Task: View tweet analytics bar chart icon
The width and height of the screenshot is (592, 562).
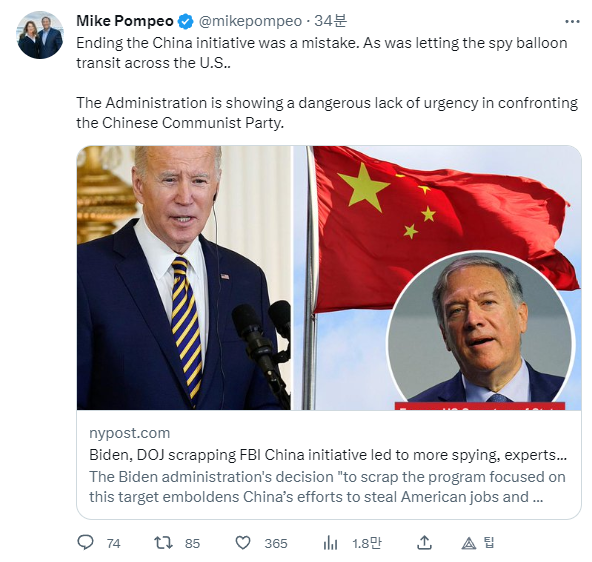Action: (x=330, y=543)
